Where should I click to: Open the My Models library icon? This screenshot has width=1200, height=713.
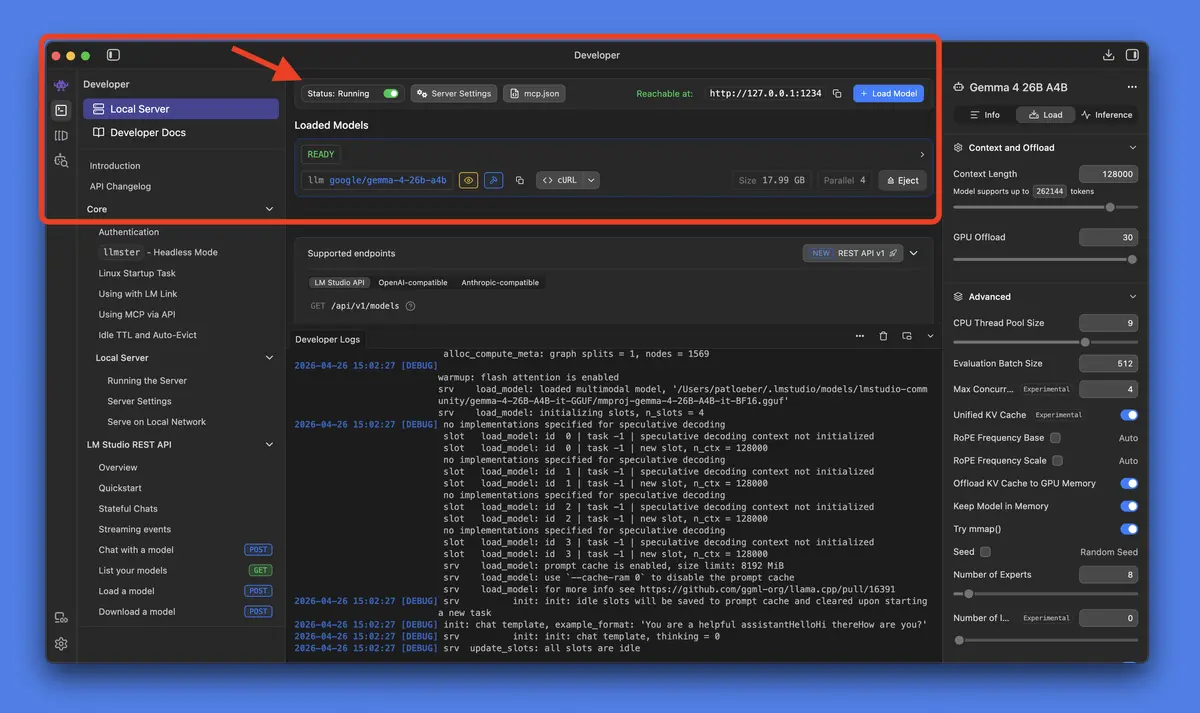click(62, 135)
